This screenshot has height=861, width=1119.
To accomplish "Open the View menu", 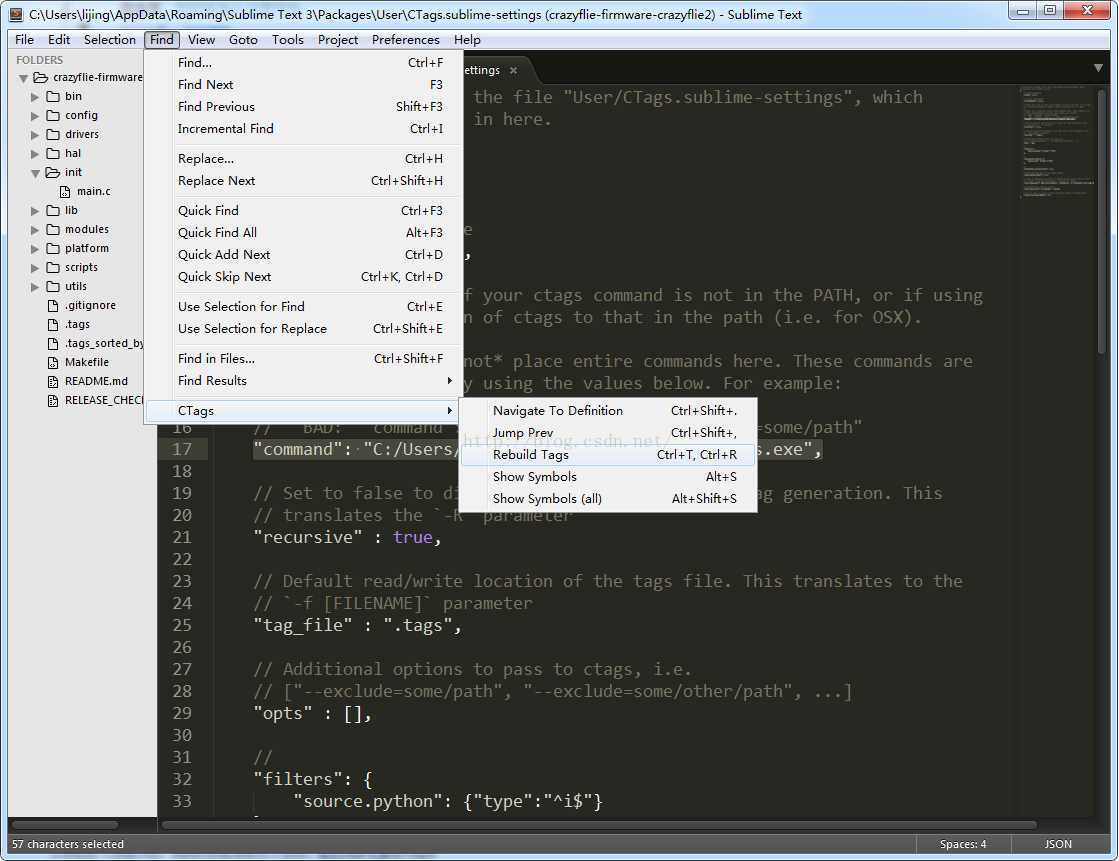I will [201, 40].
